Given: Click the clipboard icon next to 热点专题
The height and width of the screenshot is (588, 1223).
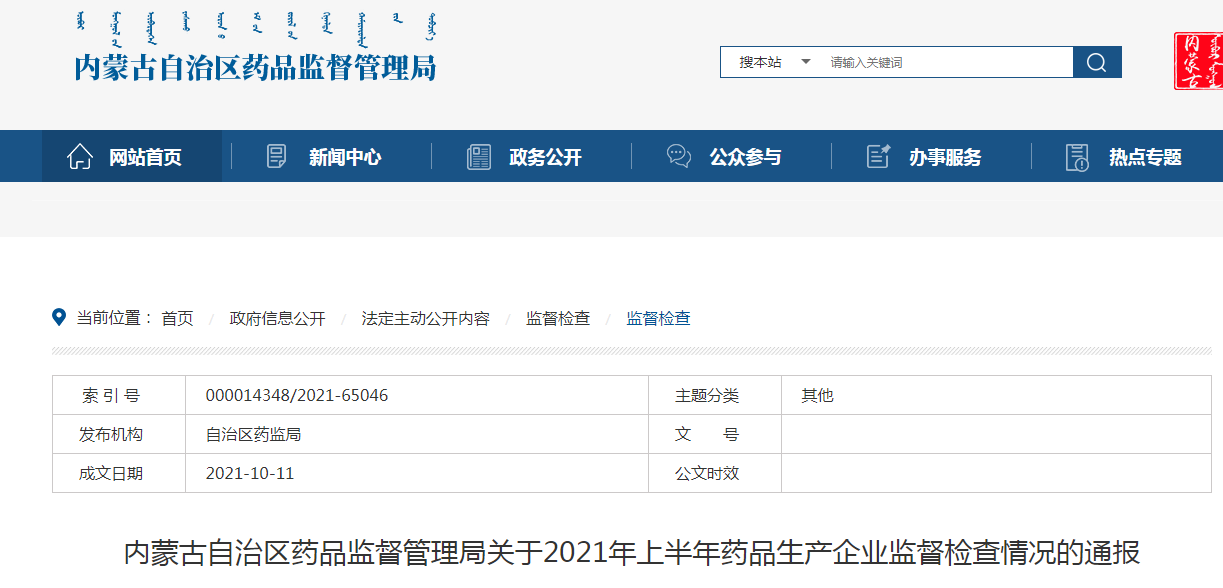Looking at the screenshot, I should click(x=1078, y=156).
